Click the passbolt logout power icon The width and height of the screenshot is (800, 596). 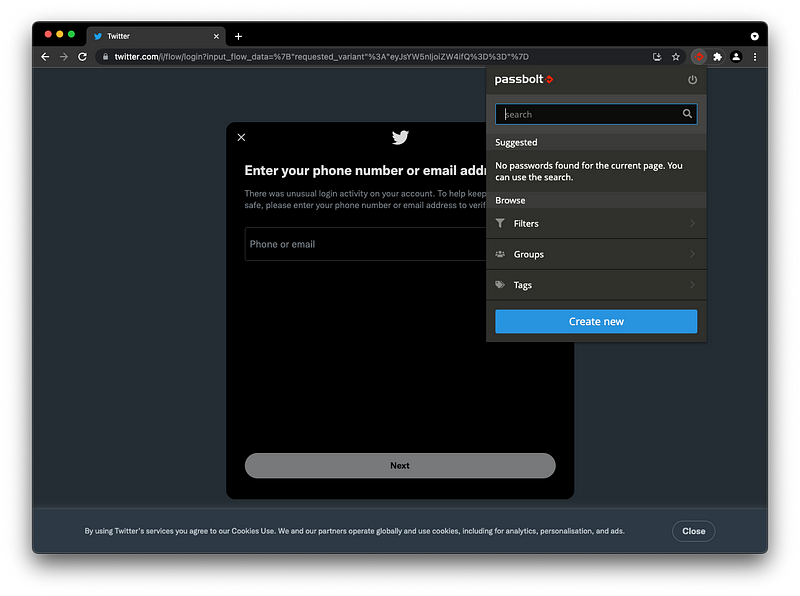(x=692, y=80)
